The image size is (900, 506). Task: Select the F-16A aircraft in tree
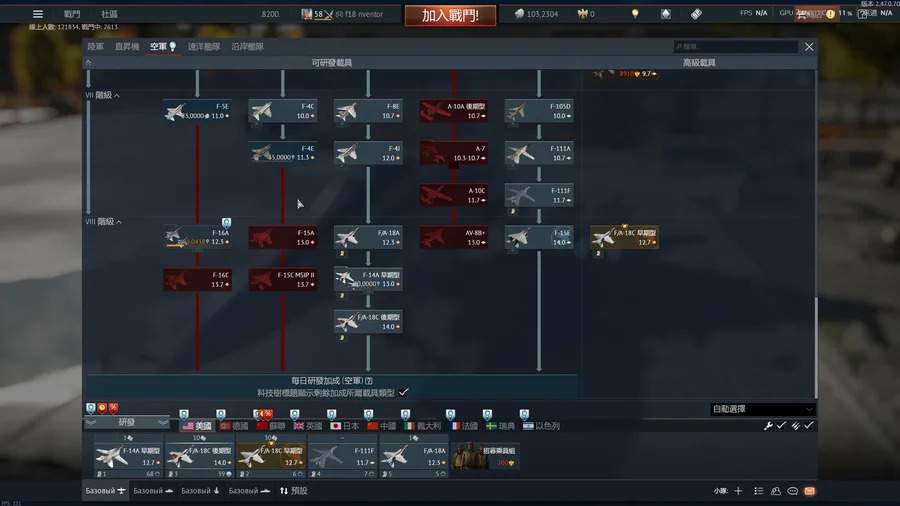(197, 237)
